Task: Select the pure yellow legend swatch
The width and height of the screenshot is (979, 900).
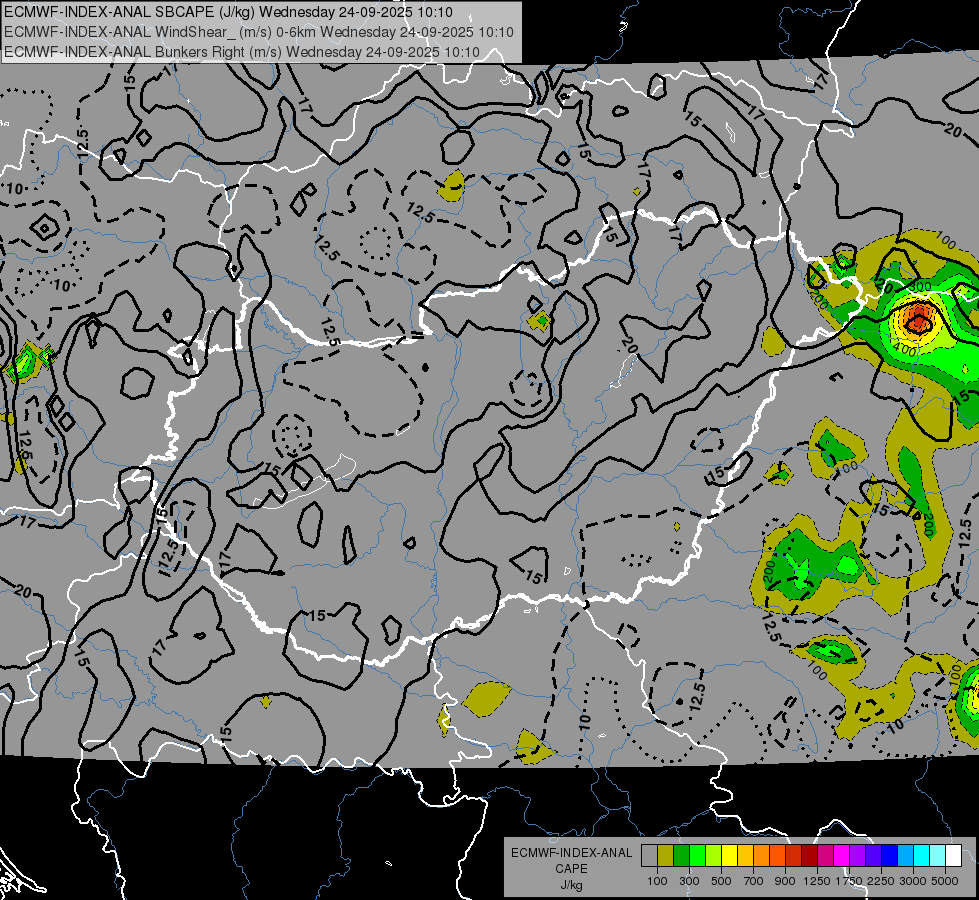Action: click(x=730, y=856)
